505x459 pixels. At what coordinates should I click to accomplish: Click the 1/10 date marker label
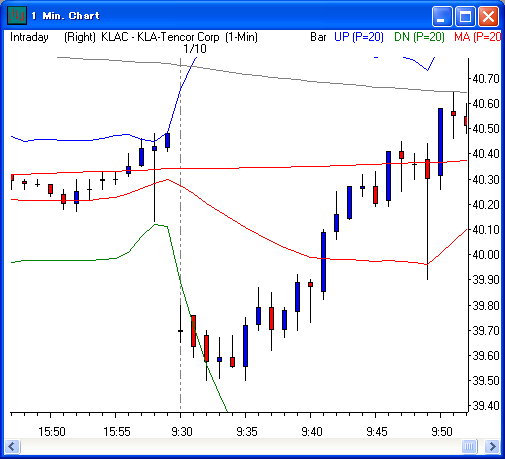(x=195, y=49)
